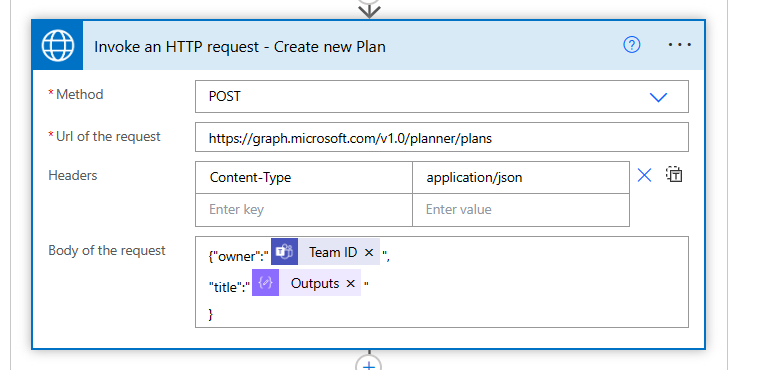Click the 'Body of the request' label

(107, 250)
